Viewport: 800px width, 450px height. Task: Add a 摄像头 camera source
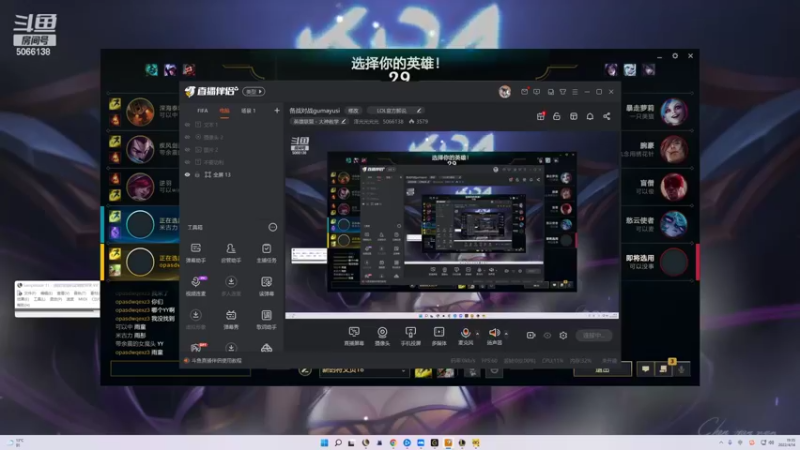(382, 336)
